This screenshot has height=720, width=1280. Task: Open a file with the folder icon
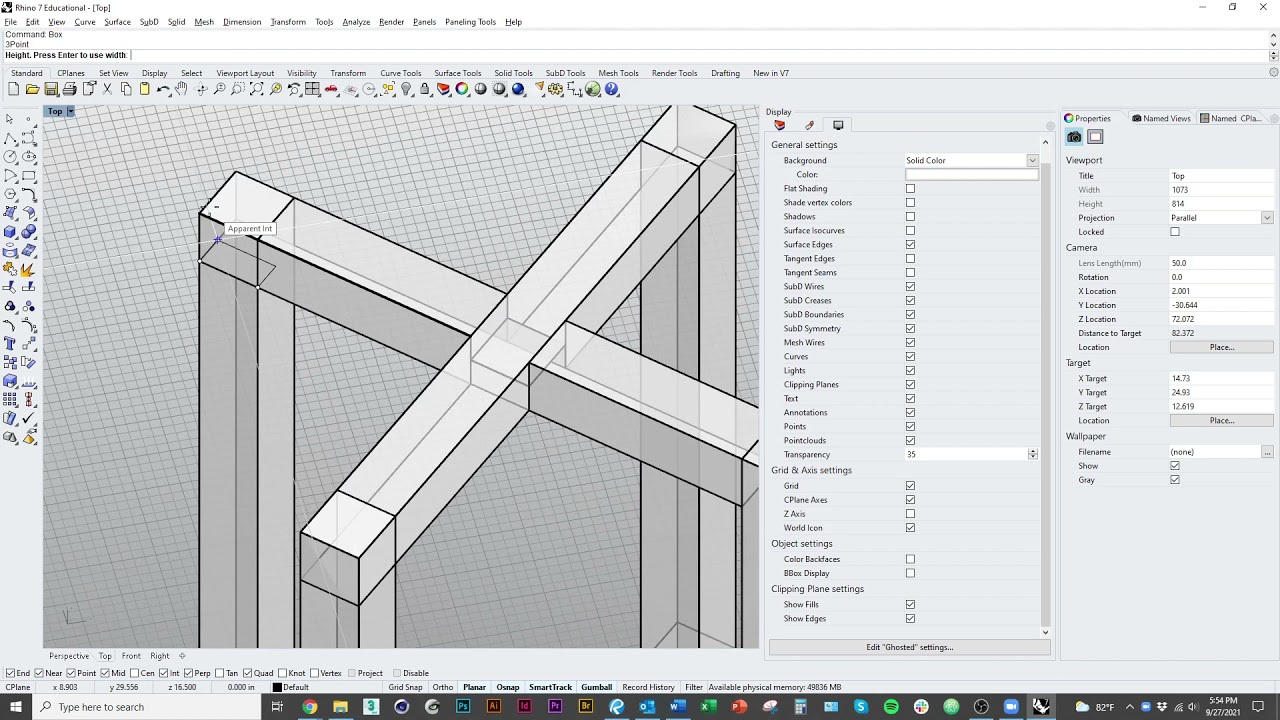point(32,89)
